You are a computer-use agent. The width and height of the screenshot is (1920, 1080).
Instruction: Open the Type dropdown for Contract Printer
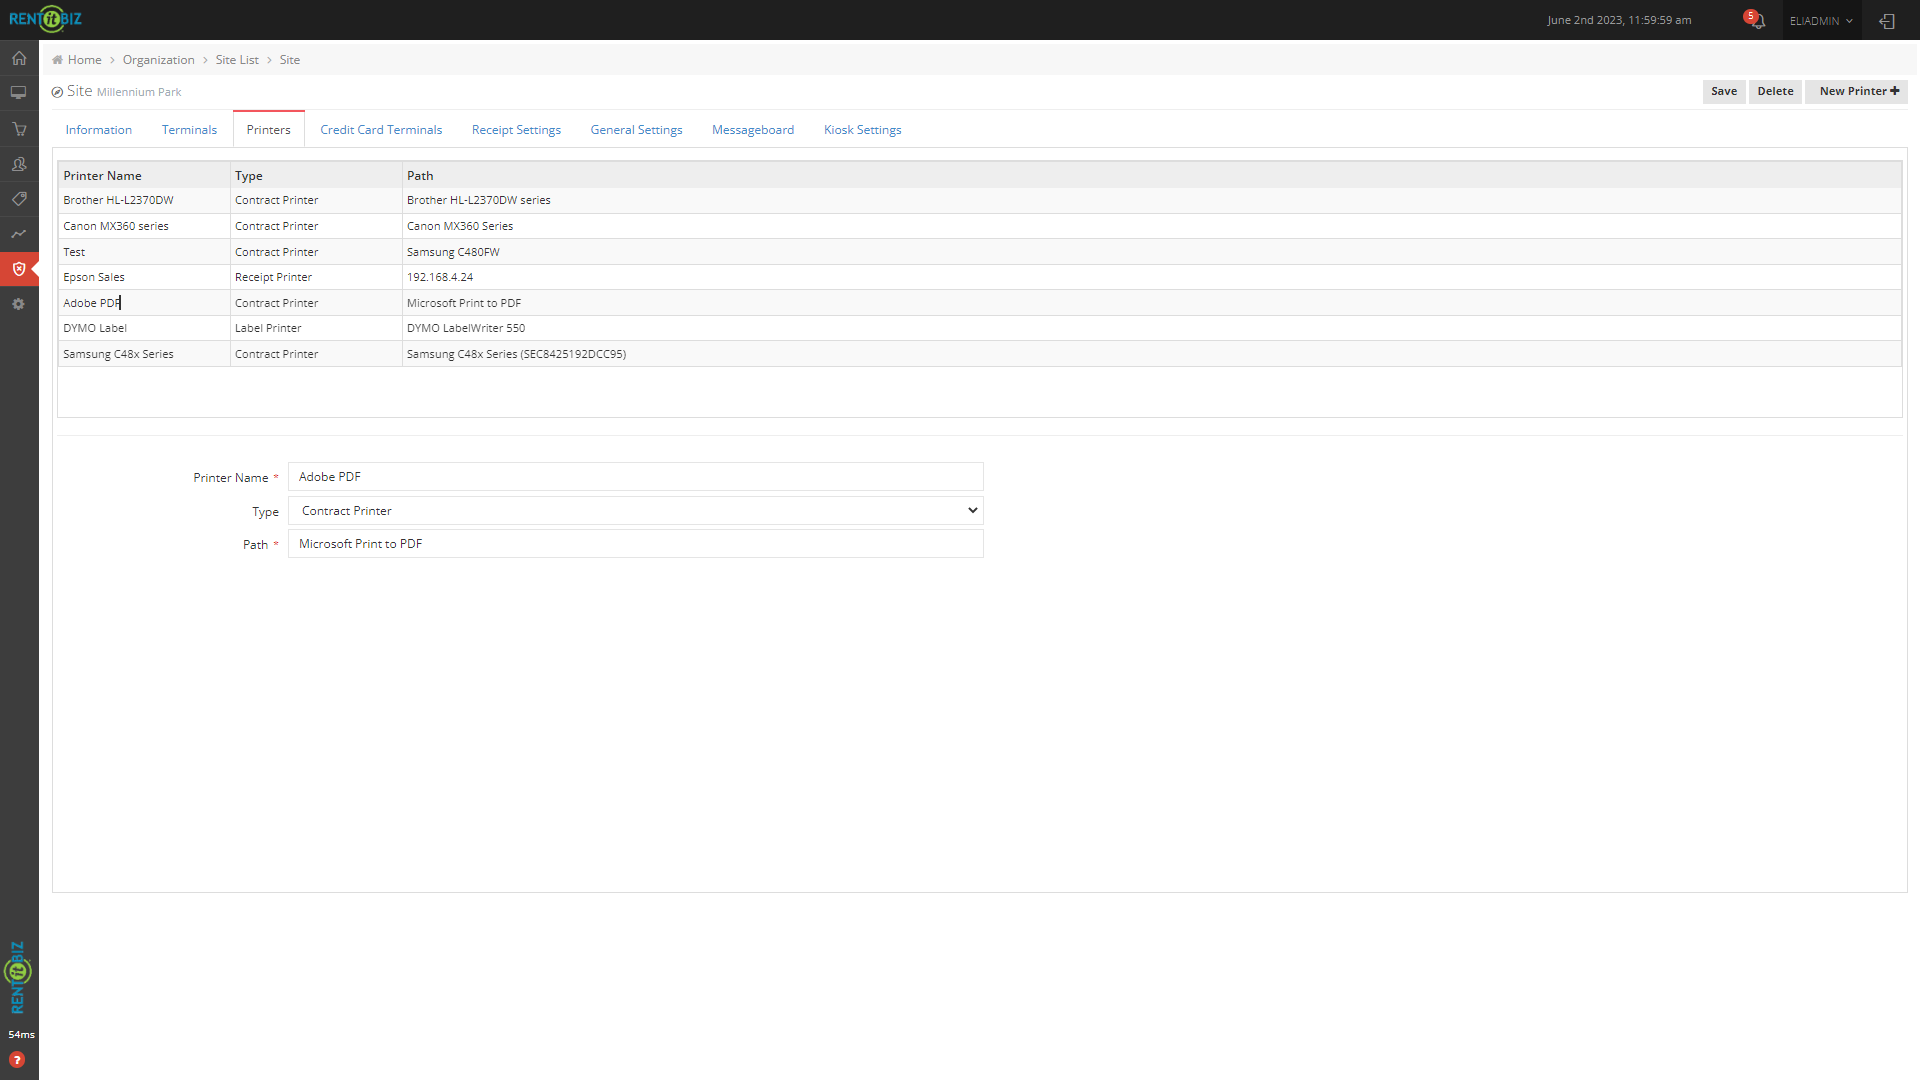coord(635,511)
